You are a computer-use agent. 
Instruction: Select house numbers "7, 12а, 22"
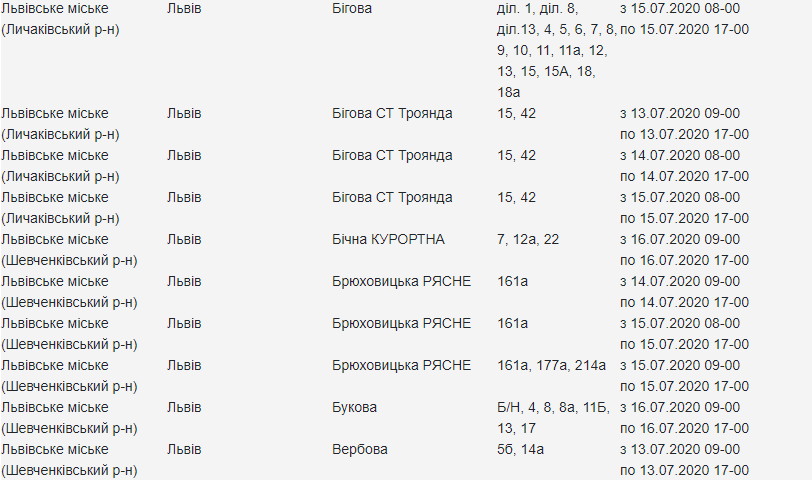(x=529, y=239)
